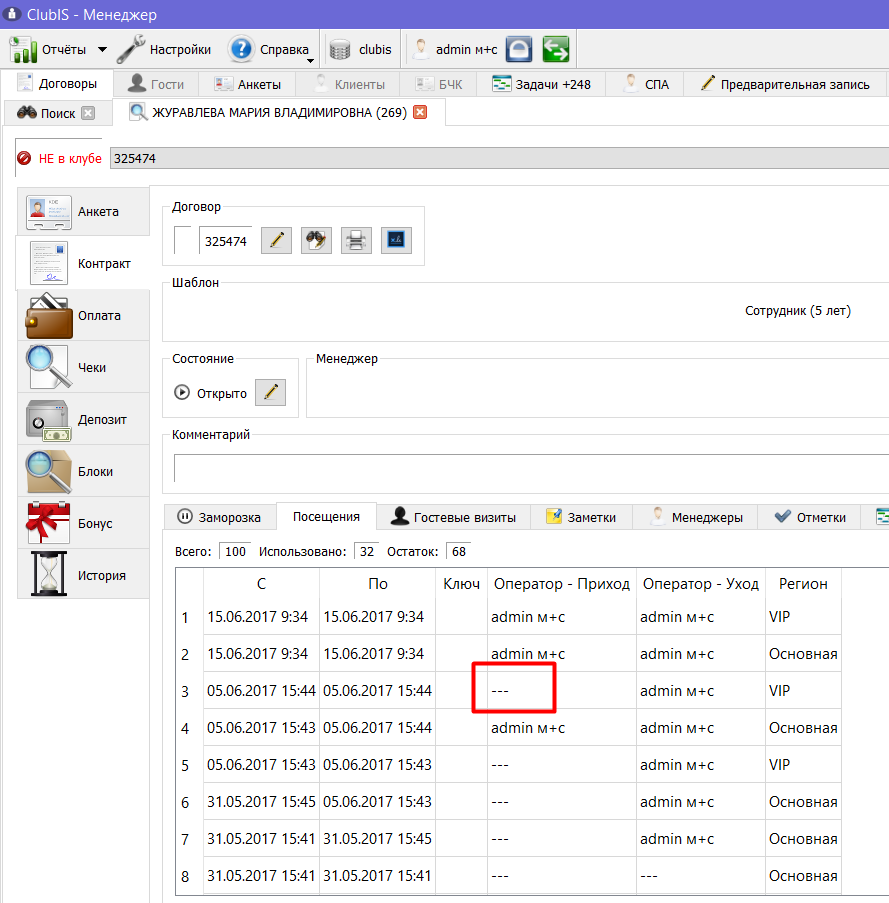This screenshot has height=903, width=889.
Task: Expand the Справка dropdown arrow
Action: pyautogui.click(x=310, y=60)
